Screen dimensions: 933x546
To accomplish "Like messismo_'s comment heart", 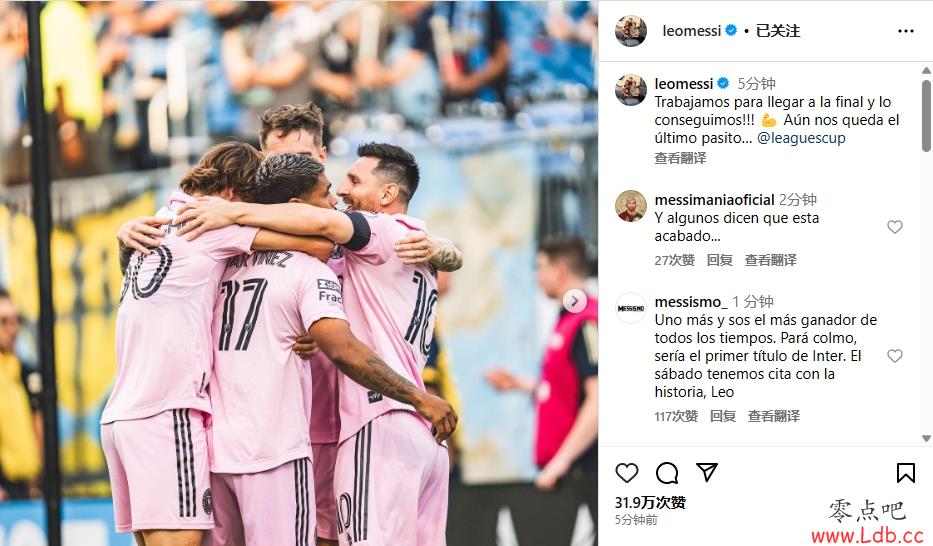I will coord(895,356).
